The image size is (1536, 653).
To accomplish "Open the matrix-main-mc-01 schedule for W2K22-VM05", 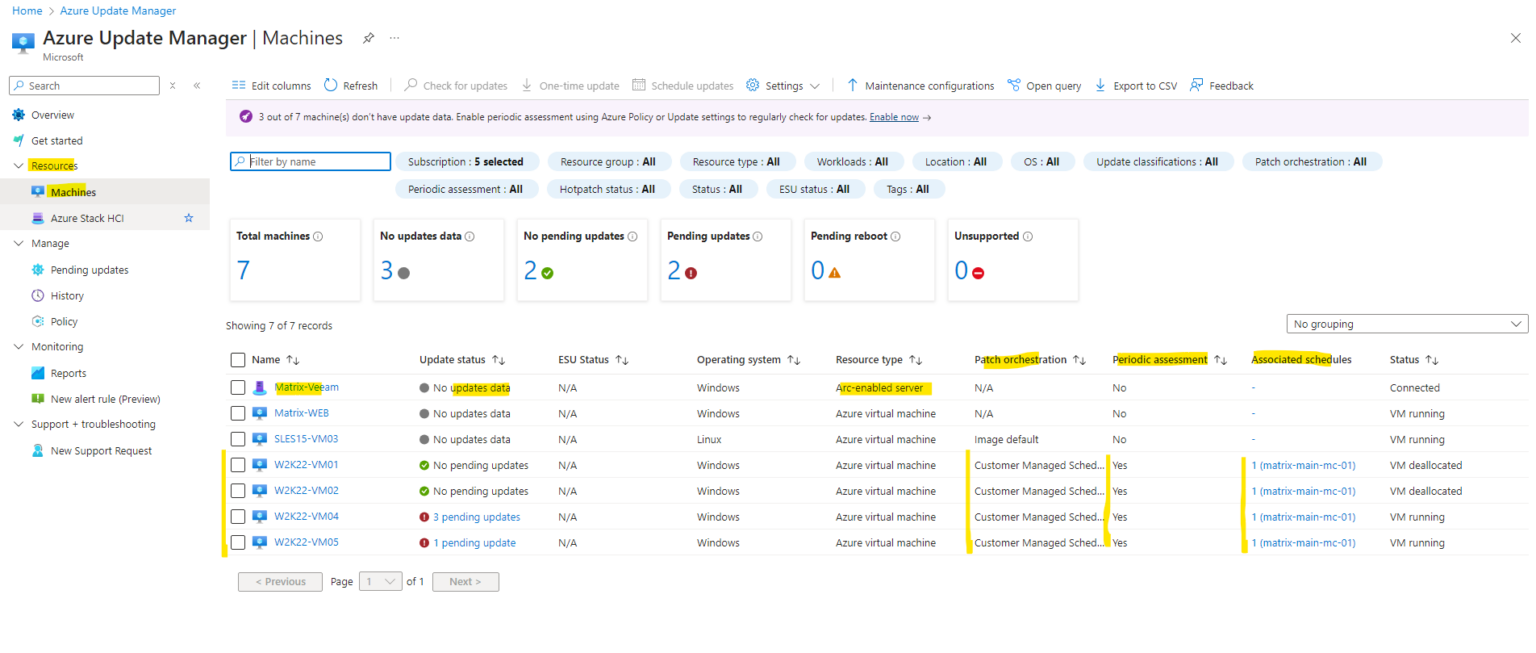I will click(1302, 542).
